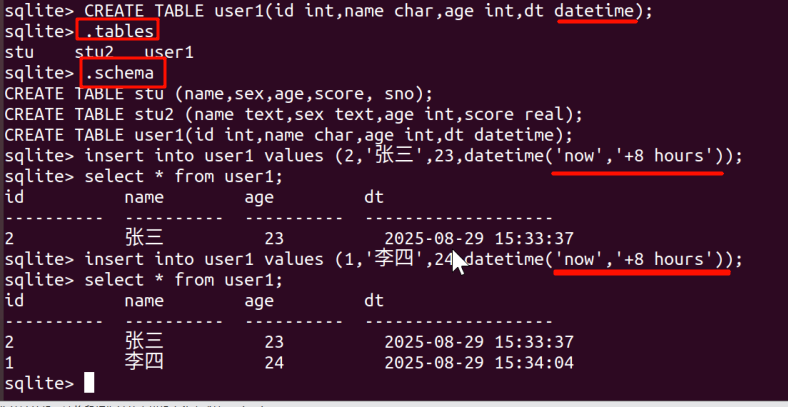Click the insert statement for '李四'

(413, 259)
